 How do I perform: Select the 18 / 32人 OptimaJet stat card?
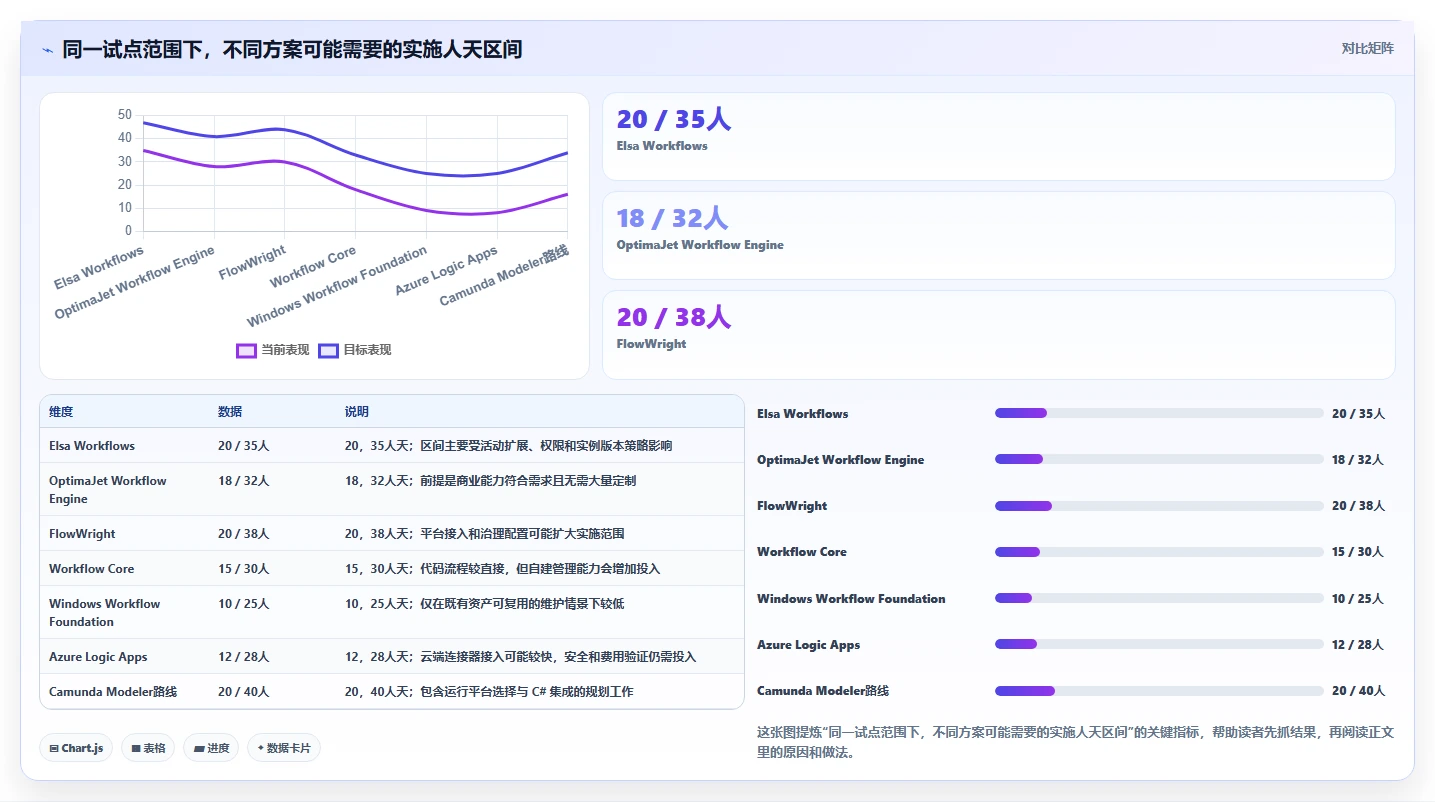click(x=998, y=235)
